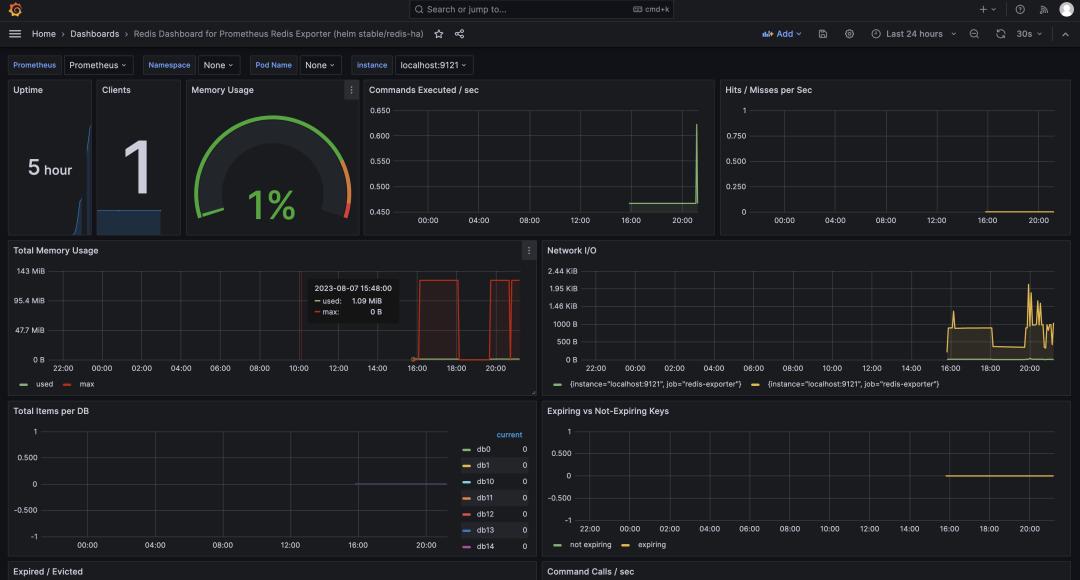1080x580 pixels.
Task: Open the hamburger navigation menu
Action: click(15, 34)
